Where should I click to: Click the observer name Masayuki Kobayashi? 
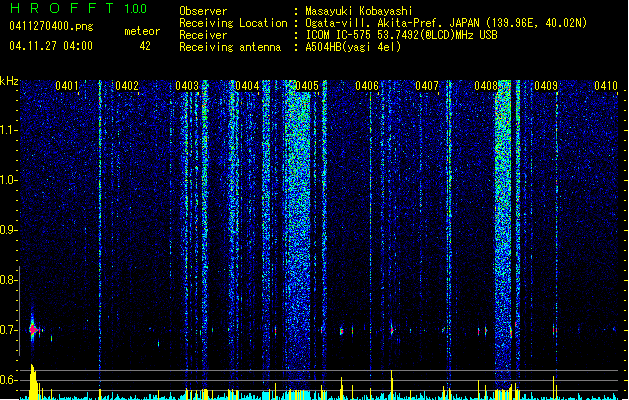pyautogui.click(x=359, y=11)
